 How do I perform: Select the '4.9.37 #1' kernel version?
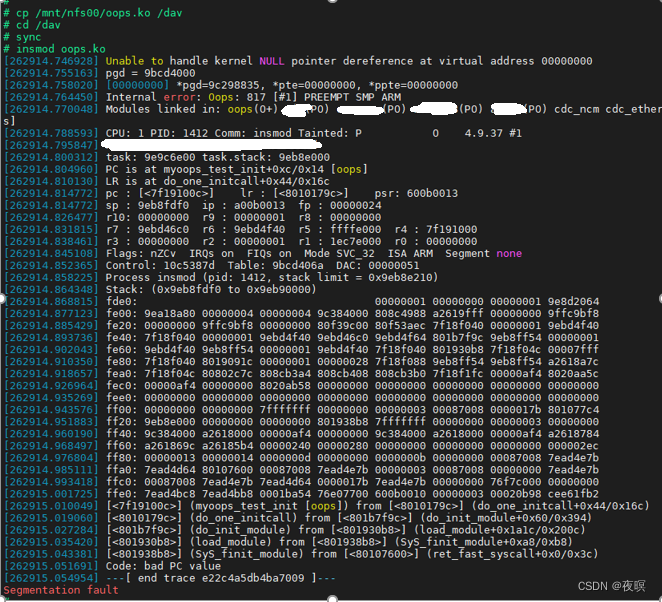(493, 133)
